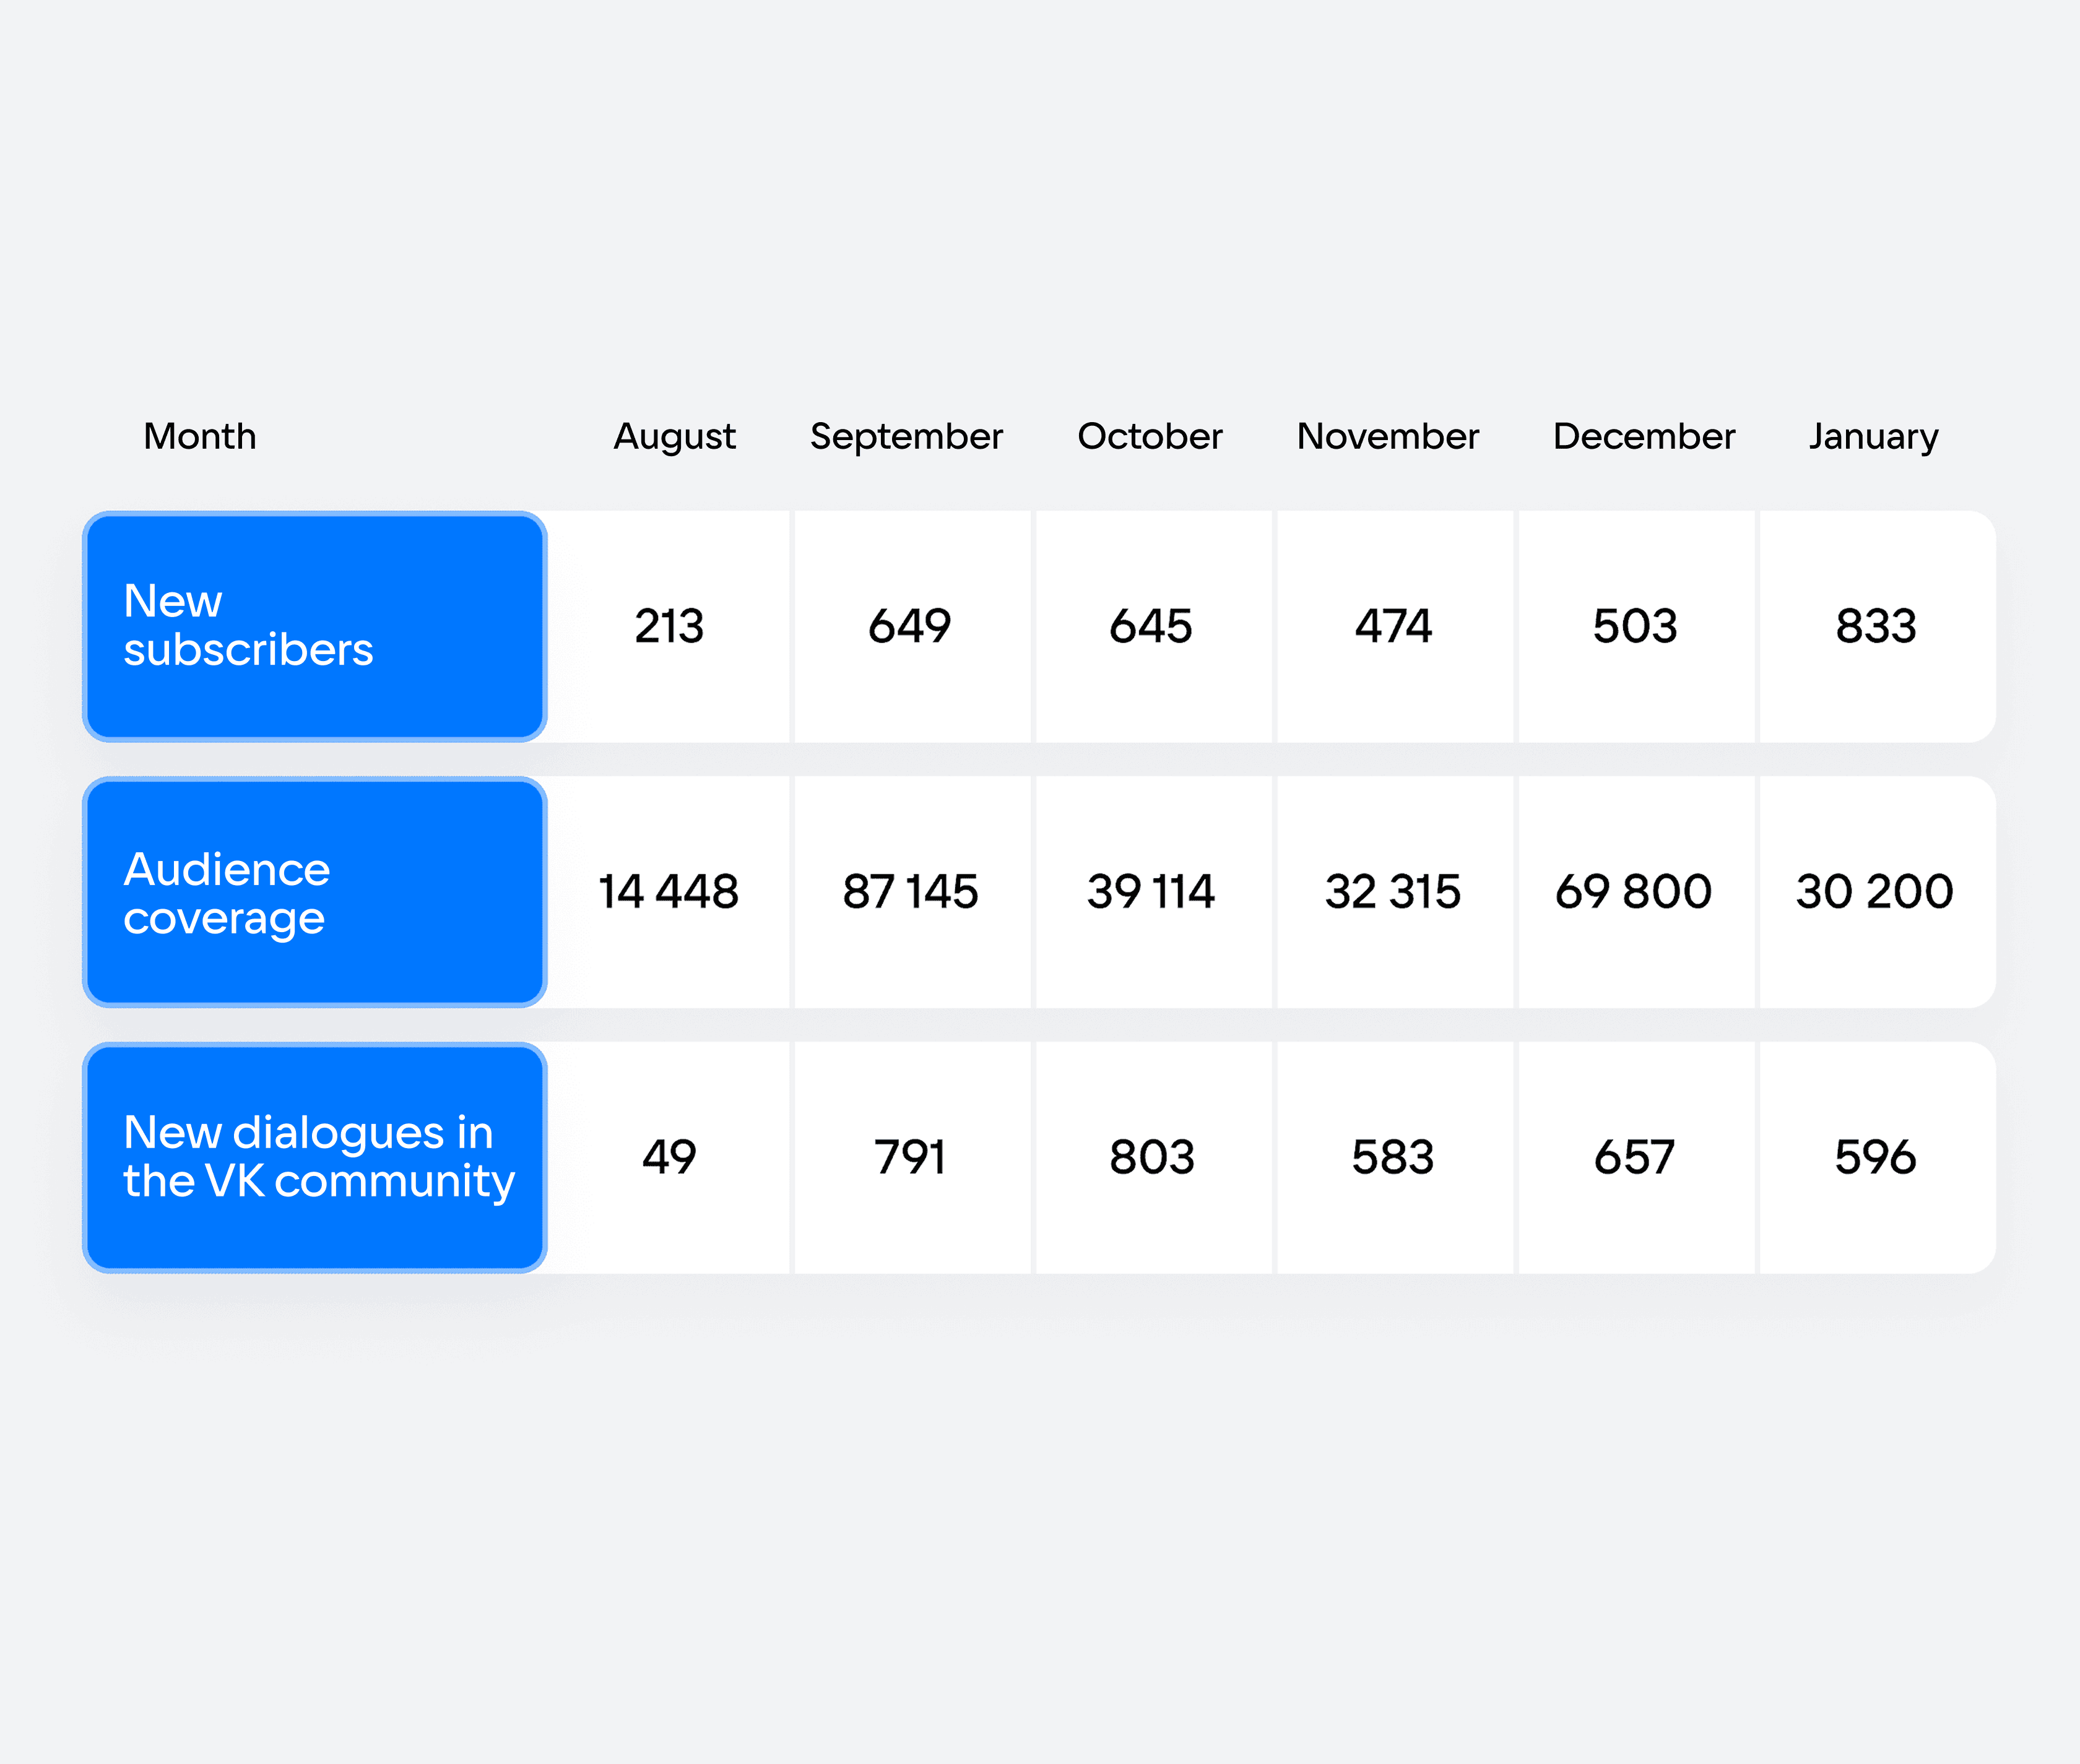Select the Audience coverage row header
Screen dimensions: 2080x1764
pyautogui.click(x=314, y=892)
